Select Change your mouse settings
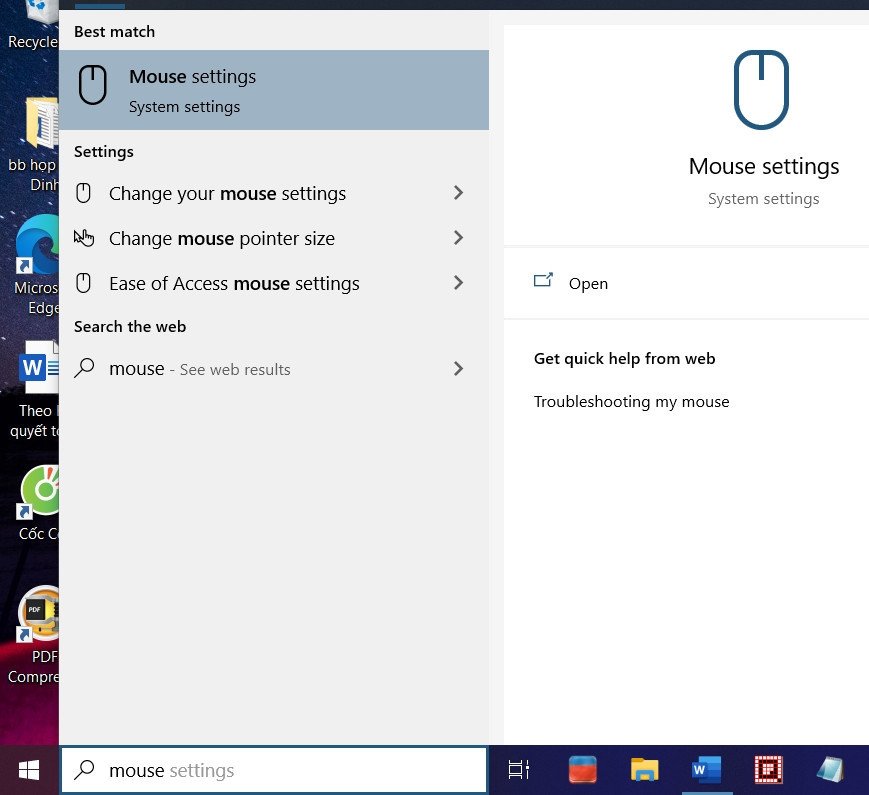 228,193
